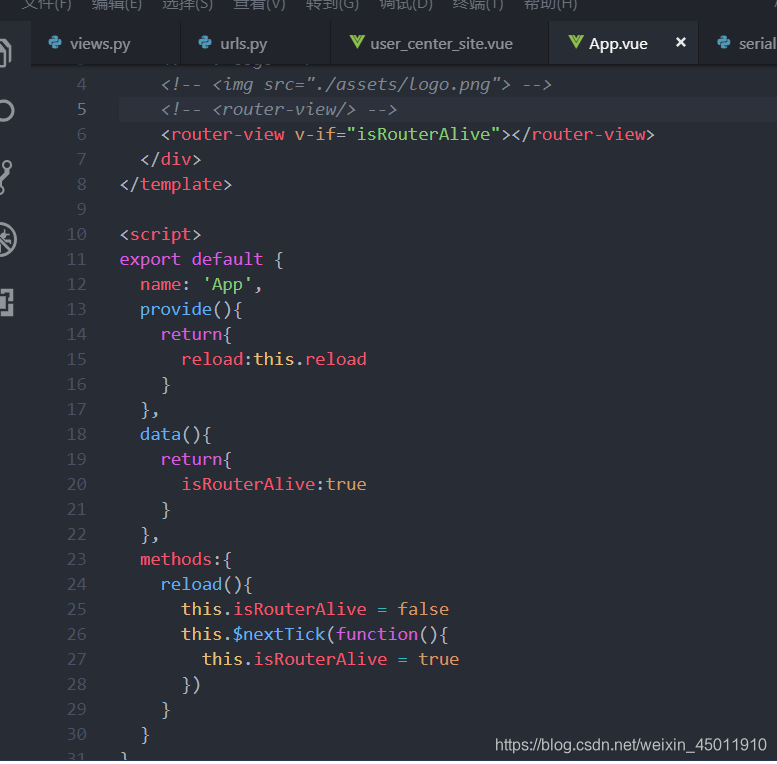Click the commented img src logo.png line
777x764 pixels.
click(356, 85)
